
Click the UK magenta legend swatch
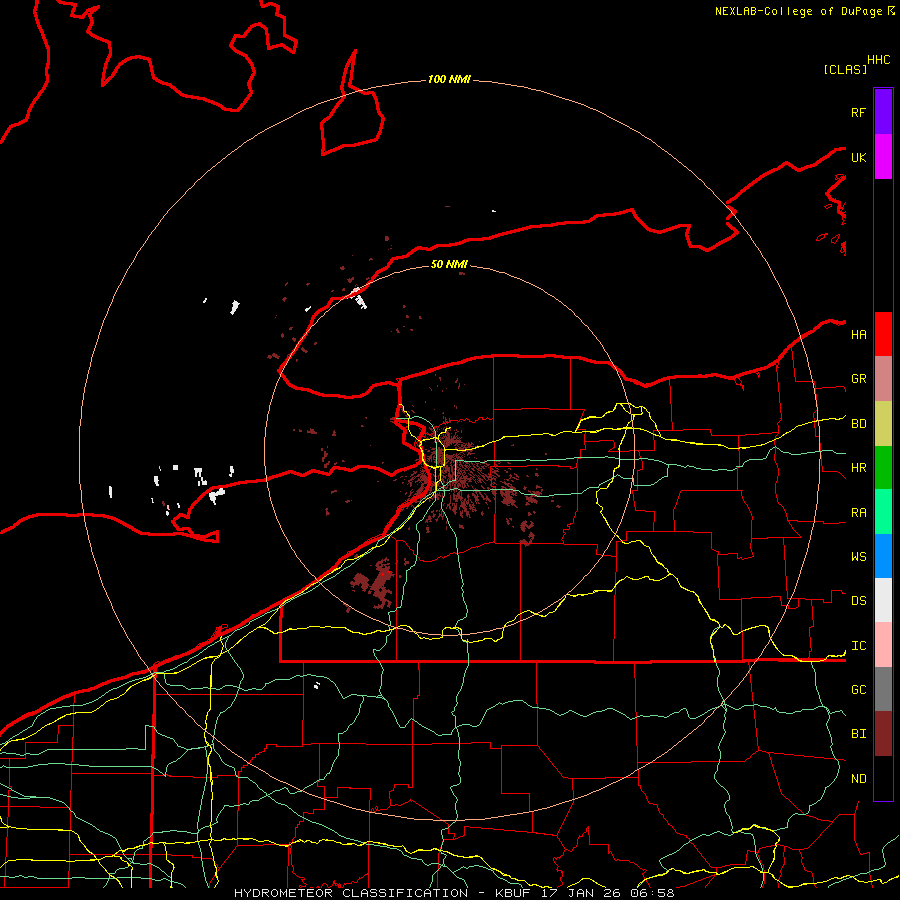pos(883,157)
